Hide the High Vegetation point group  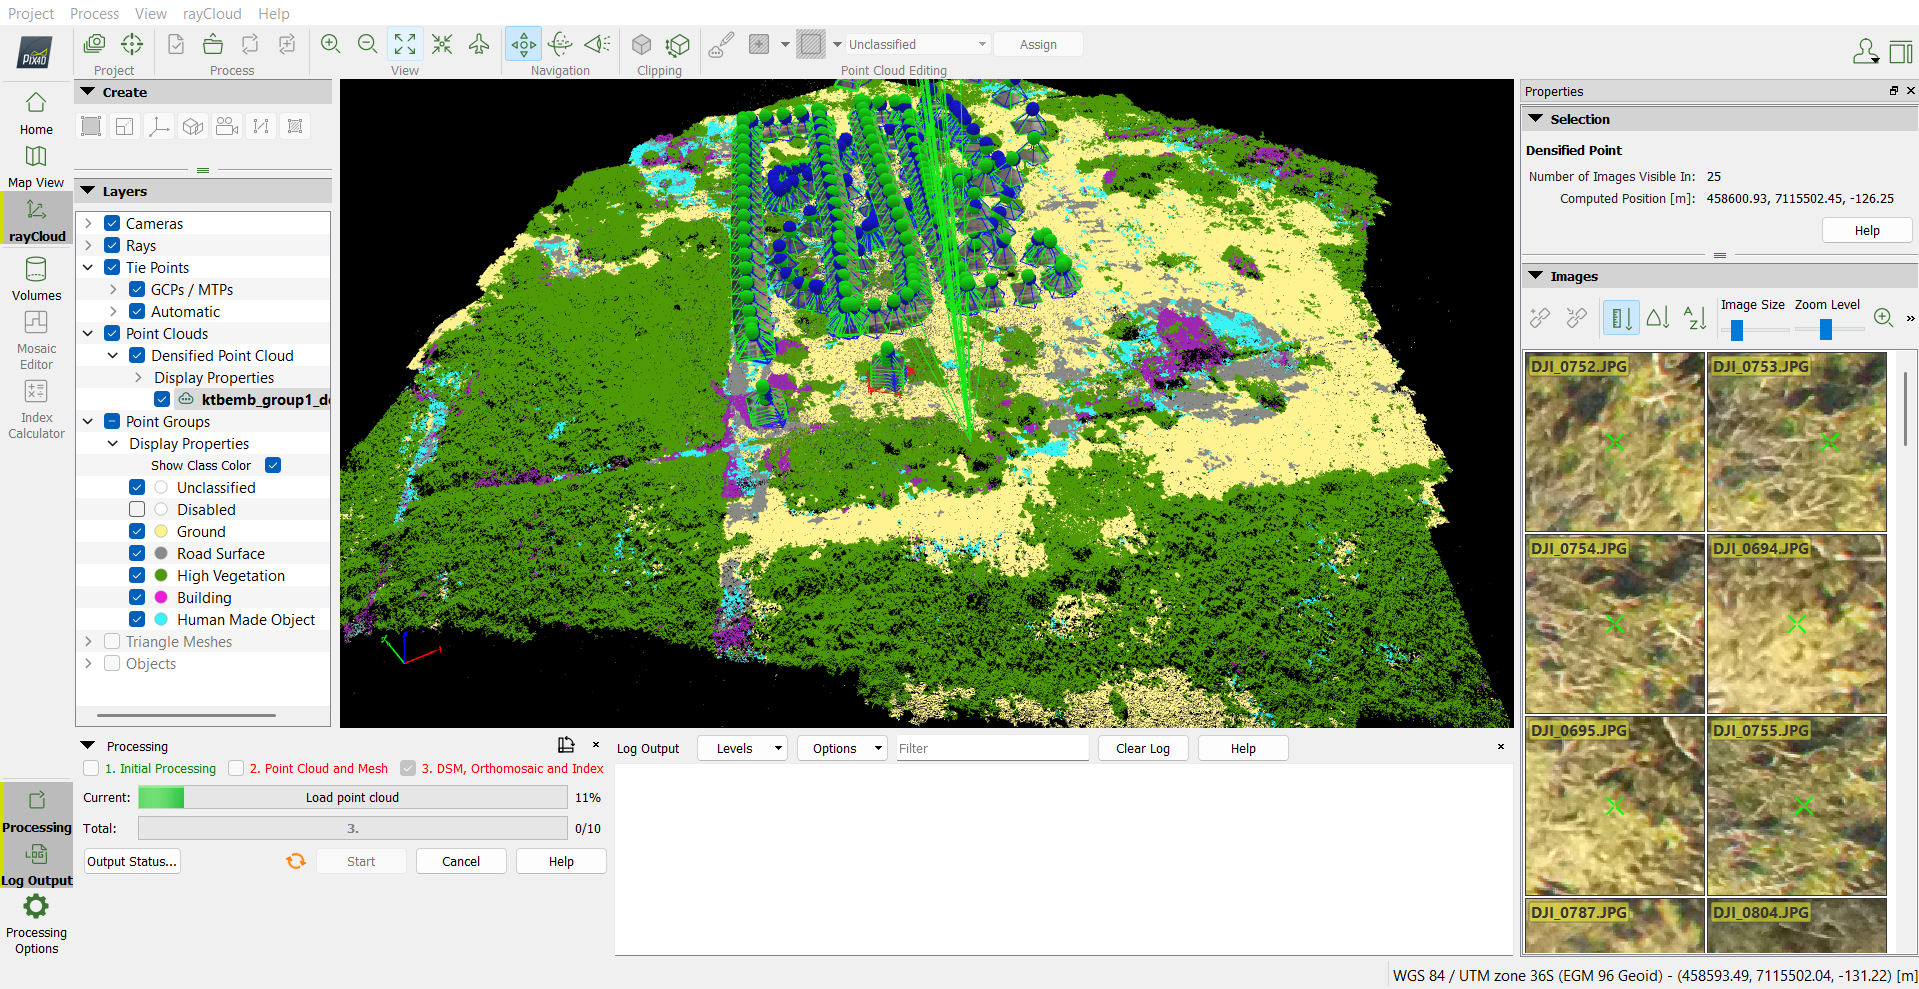(137, 575)
